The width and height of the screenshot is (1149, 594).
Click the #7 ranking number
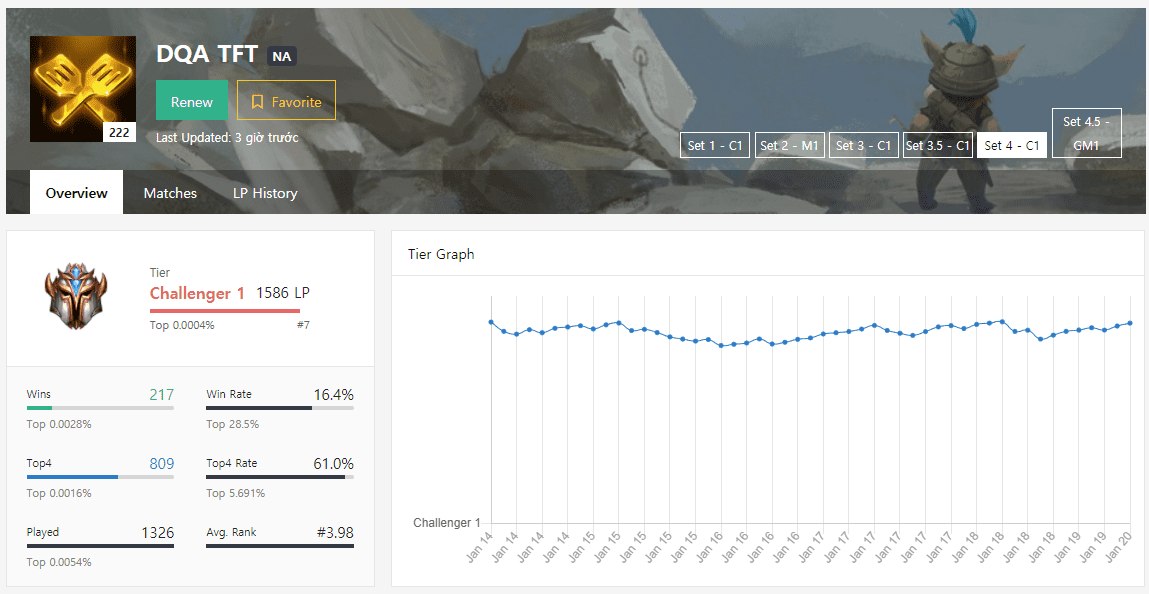coord(303,324)
